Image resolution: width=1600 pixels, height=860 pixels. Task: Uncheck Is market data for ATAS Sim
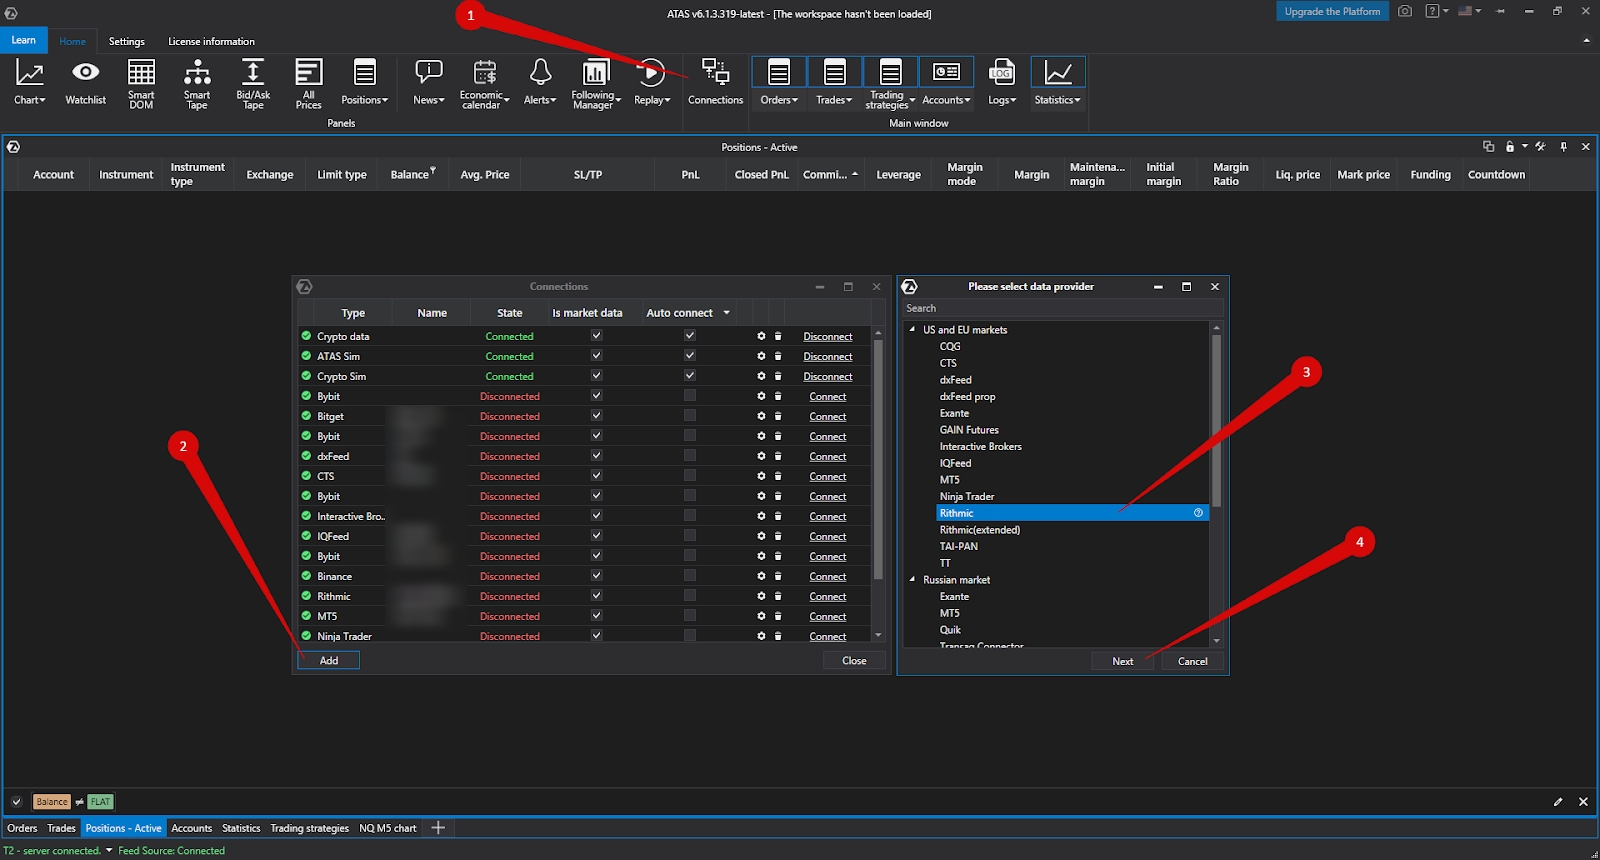(x=596, y=356)
